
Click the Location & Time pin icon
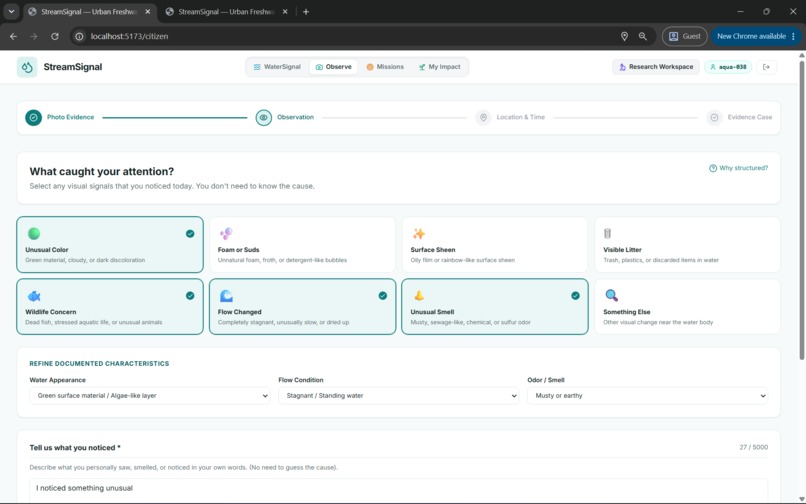483,118
